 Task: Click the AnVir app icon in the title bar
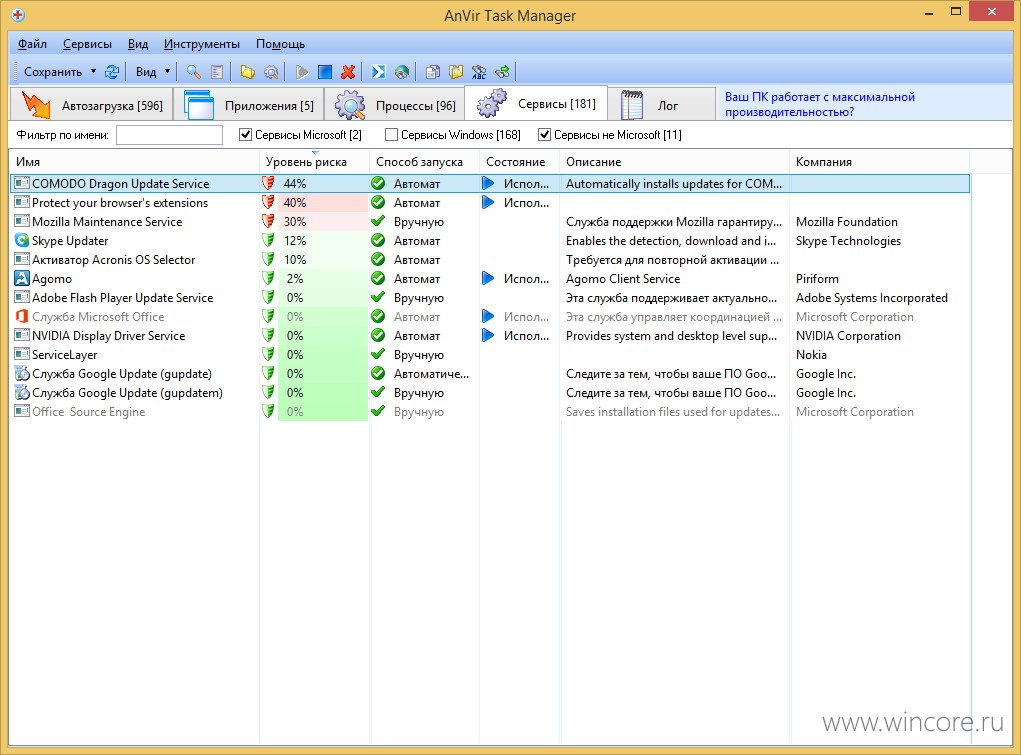(x=18, y=14)
